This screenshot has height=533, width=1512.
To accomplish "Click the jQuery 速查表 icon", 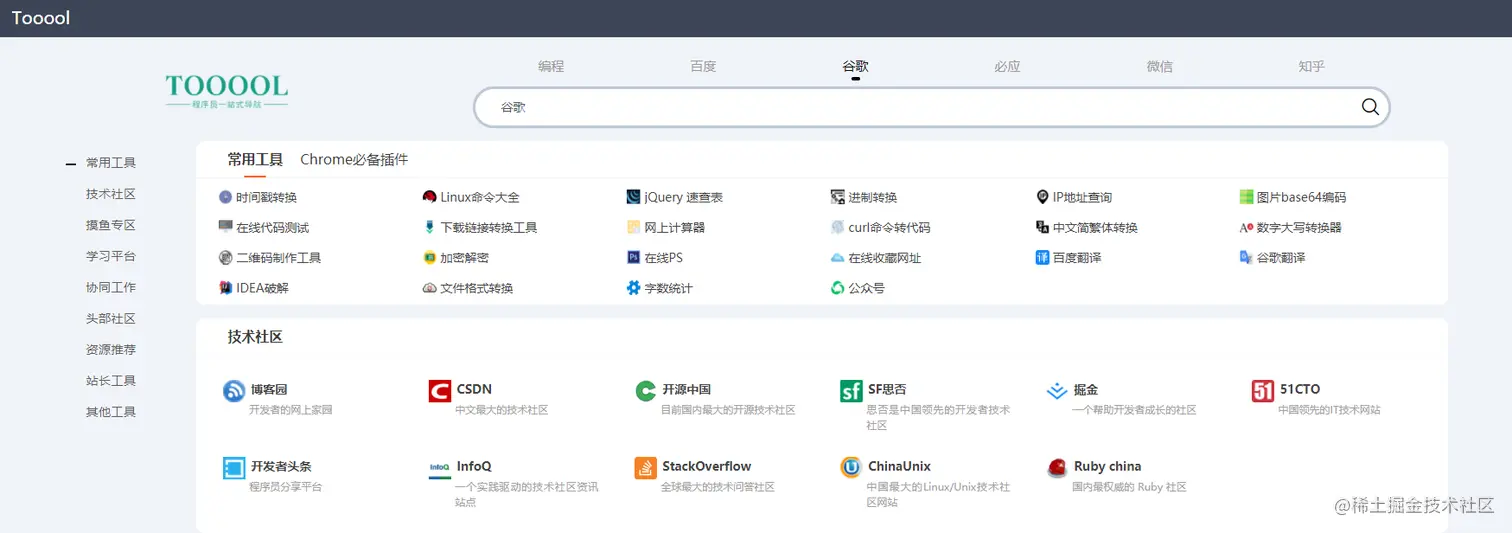I will [x=633, y=197].
